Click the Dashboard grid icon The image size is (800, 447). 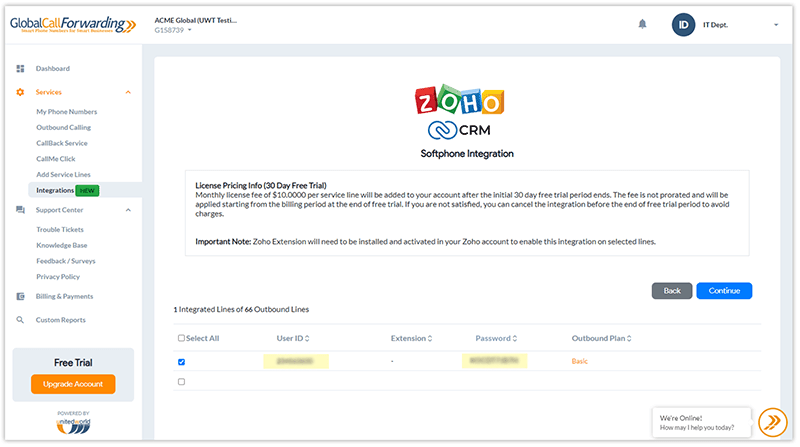coord(20,68)
